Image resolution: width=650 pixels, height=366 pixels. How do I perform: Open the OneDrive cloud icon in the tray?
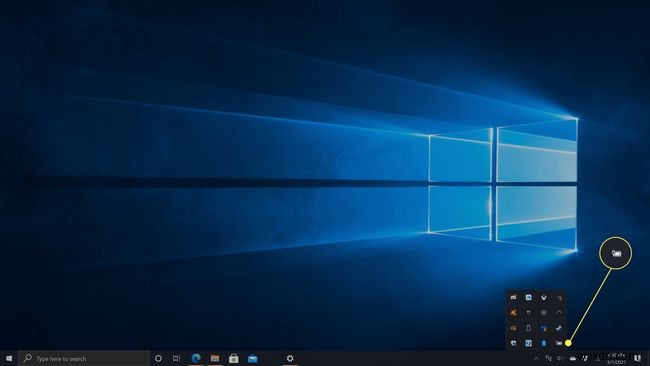click(572, 359)
